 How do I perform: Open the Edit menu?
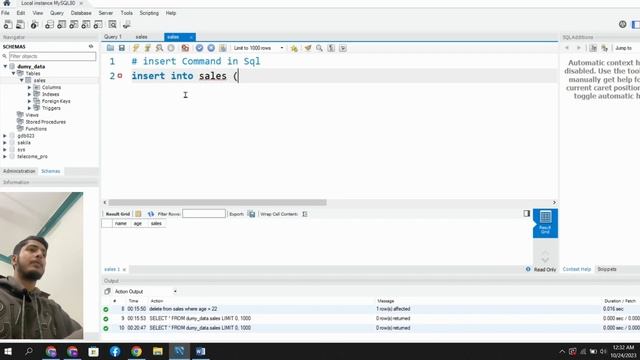[21, 13]
